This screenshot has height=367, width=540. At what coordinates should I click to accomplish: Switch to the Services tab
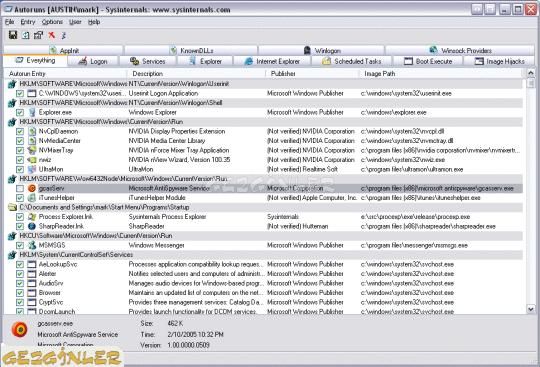click(x=147, y=61)
